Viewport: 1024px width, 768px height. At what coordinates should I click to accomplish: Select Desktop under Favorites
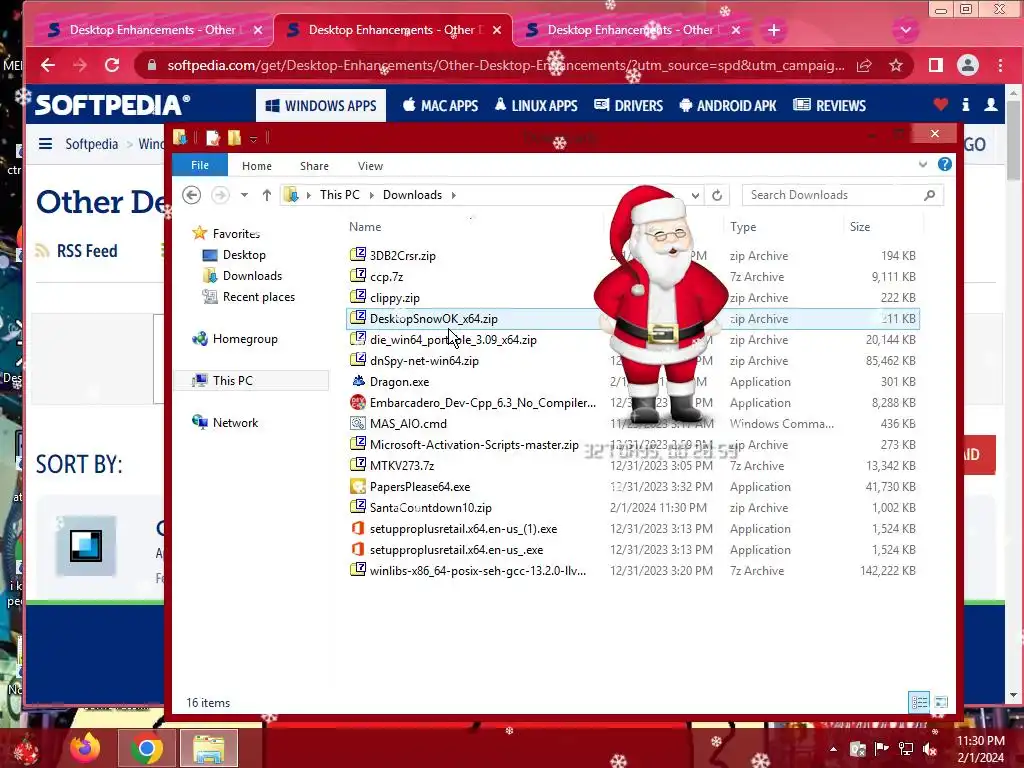coord(244,255)
